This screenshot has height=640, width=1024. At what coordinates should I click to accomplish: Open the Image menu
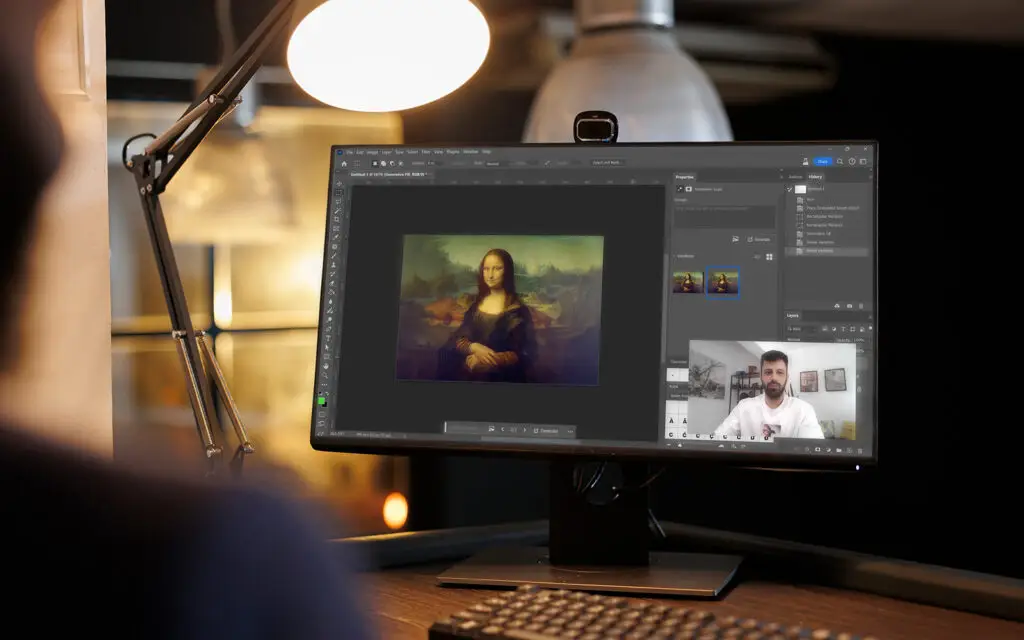(372, 152)
